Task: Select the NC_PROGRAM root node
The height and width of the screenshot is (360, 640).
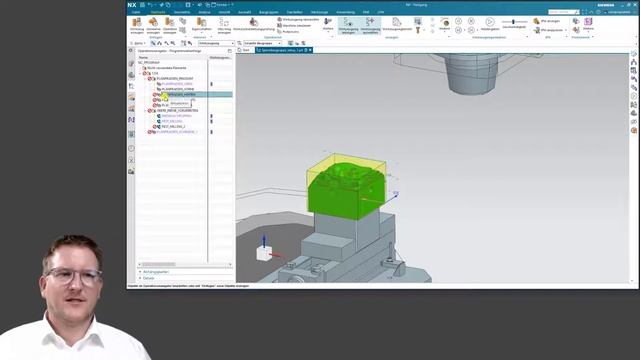Action: point(149,63)
